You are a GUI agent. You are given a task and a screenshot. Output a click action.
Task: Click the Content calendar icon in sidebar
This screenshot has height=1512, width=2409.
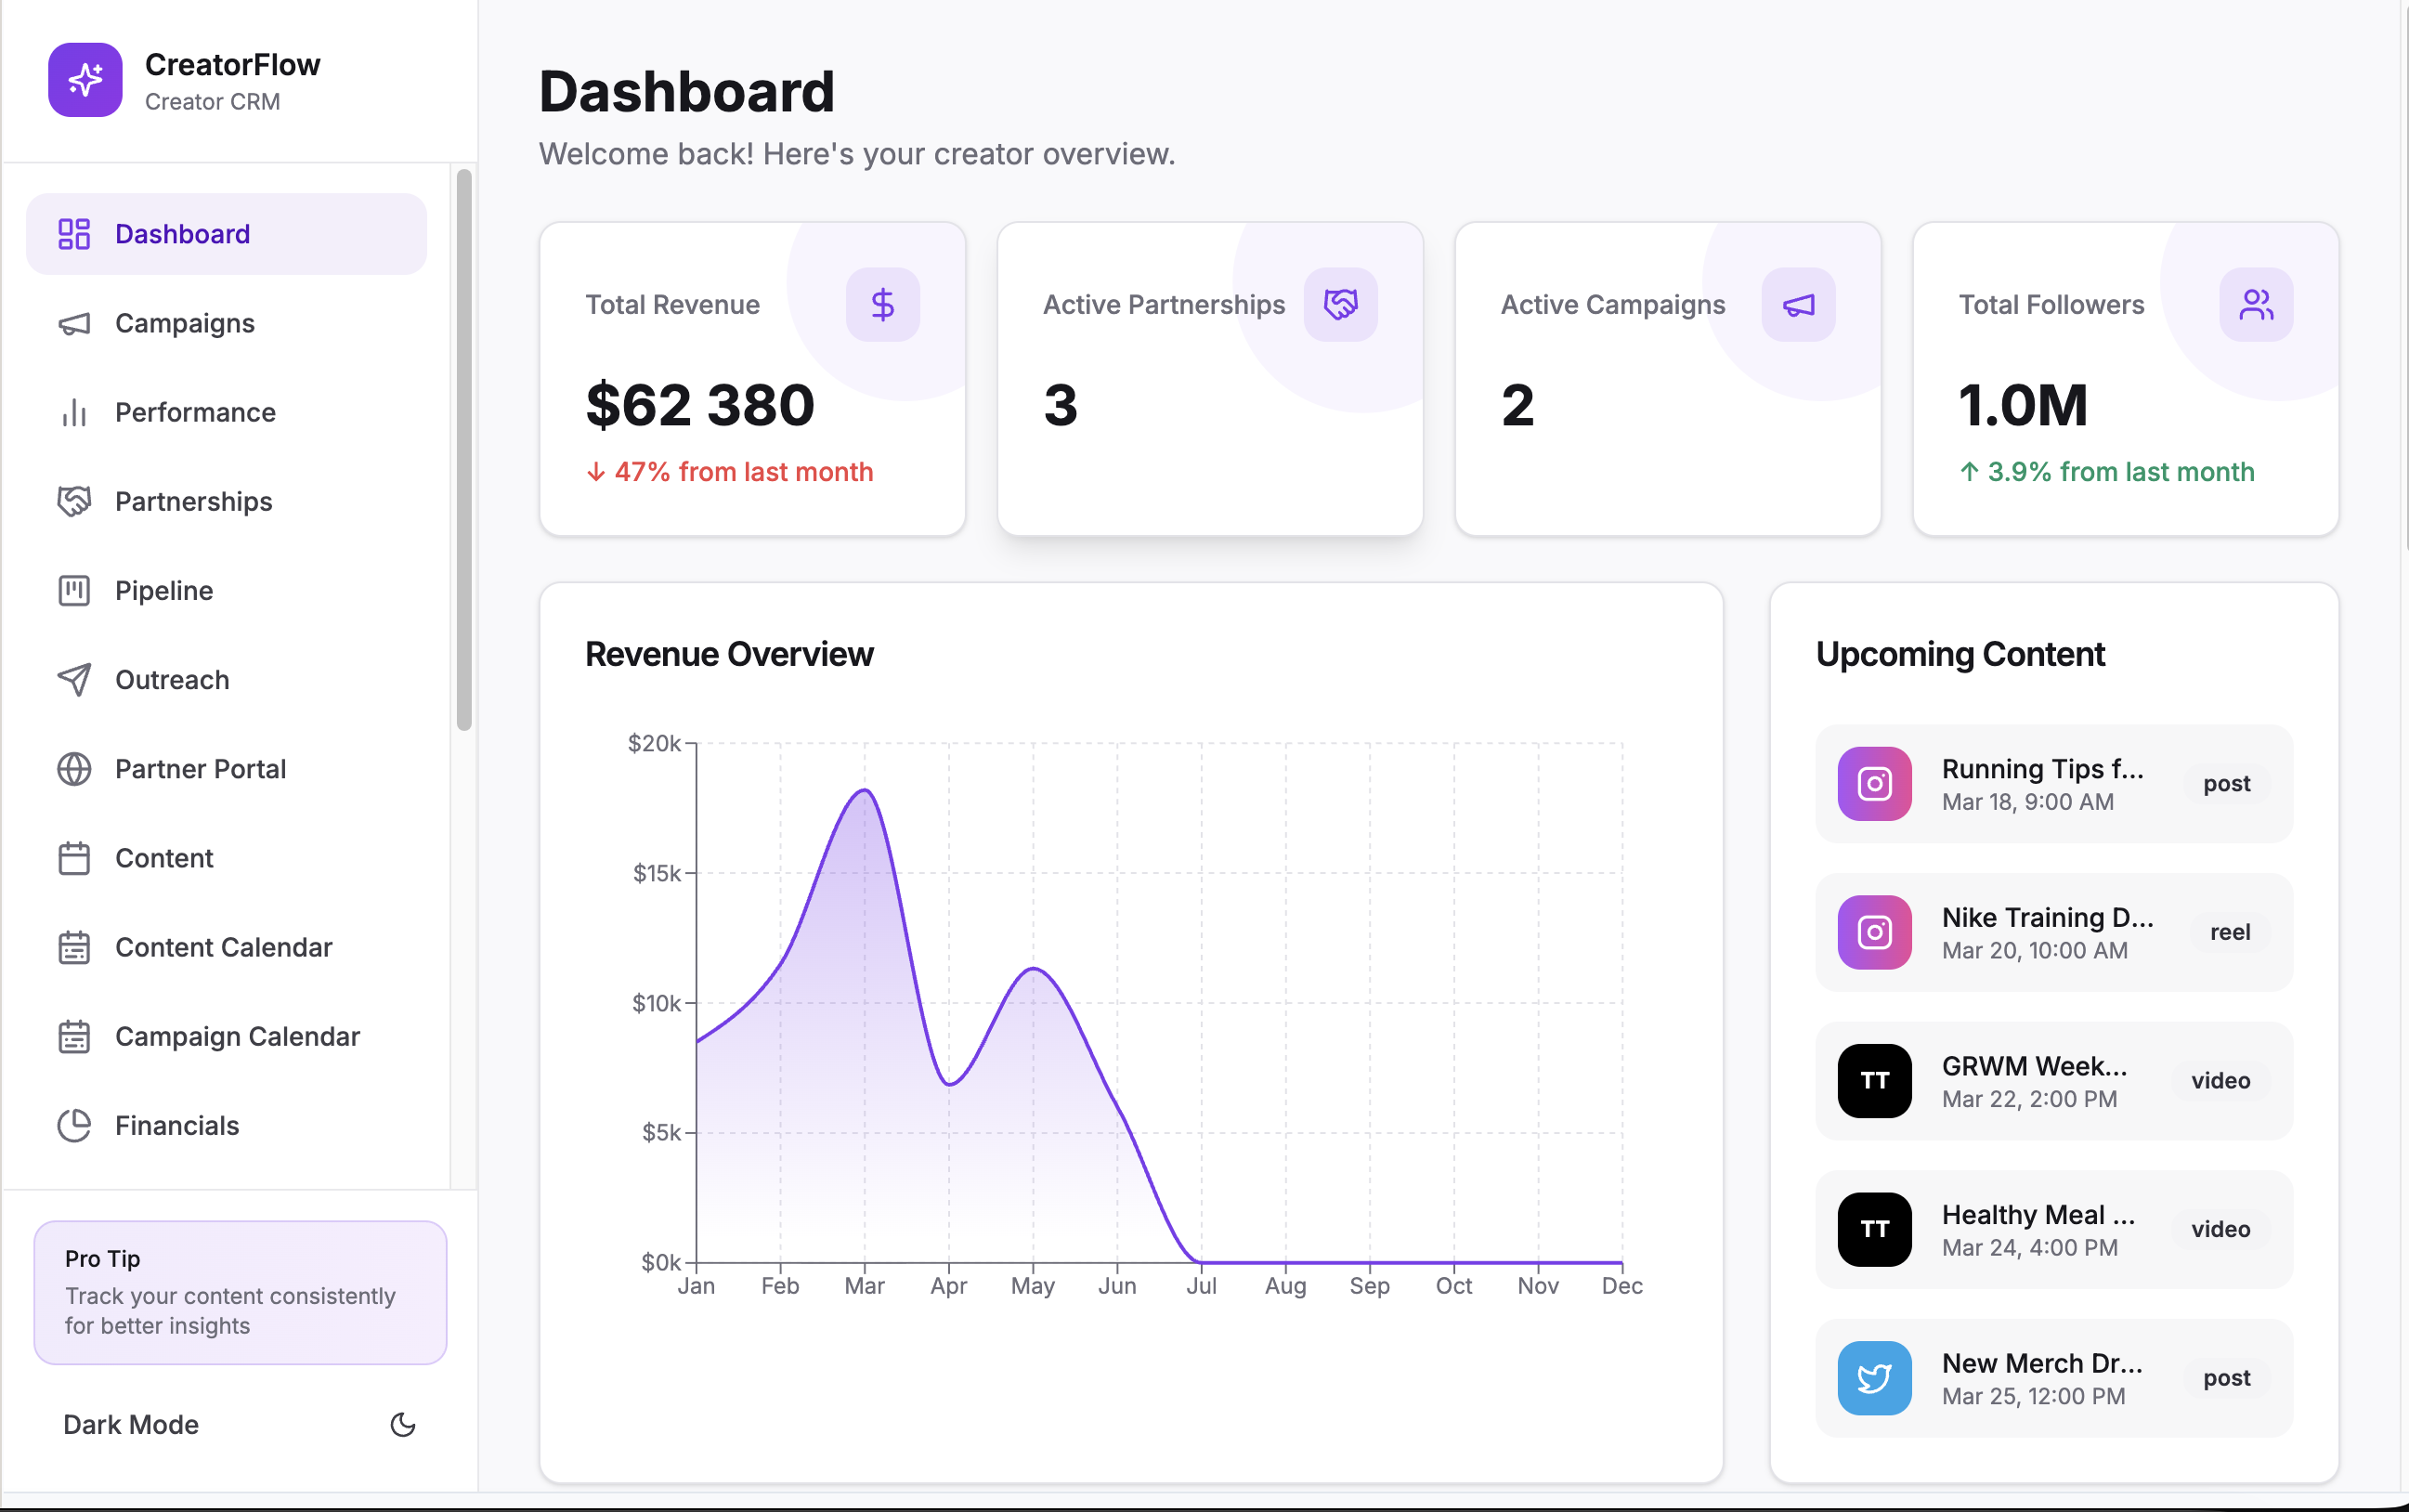pyautogui.click(x=74, y=858)
